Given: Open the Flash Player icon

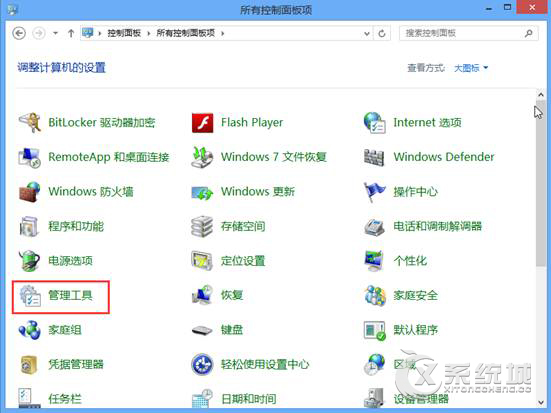Looking at the screenshot, I should tap(202, 123).
